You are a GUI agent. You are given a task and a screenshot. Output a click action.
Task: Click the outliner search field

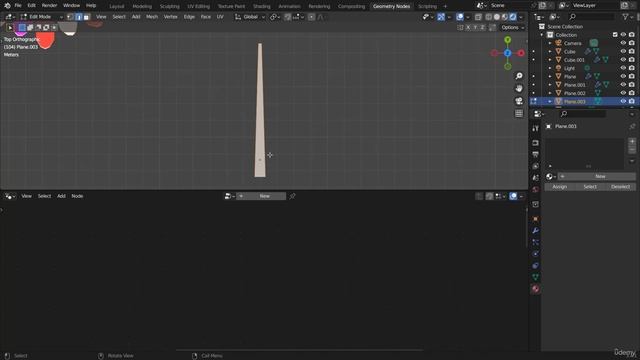point(591,17)
